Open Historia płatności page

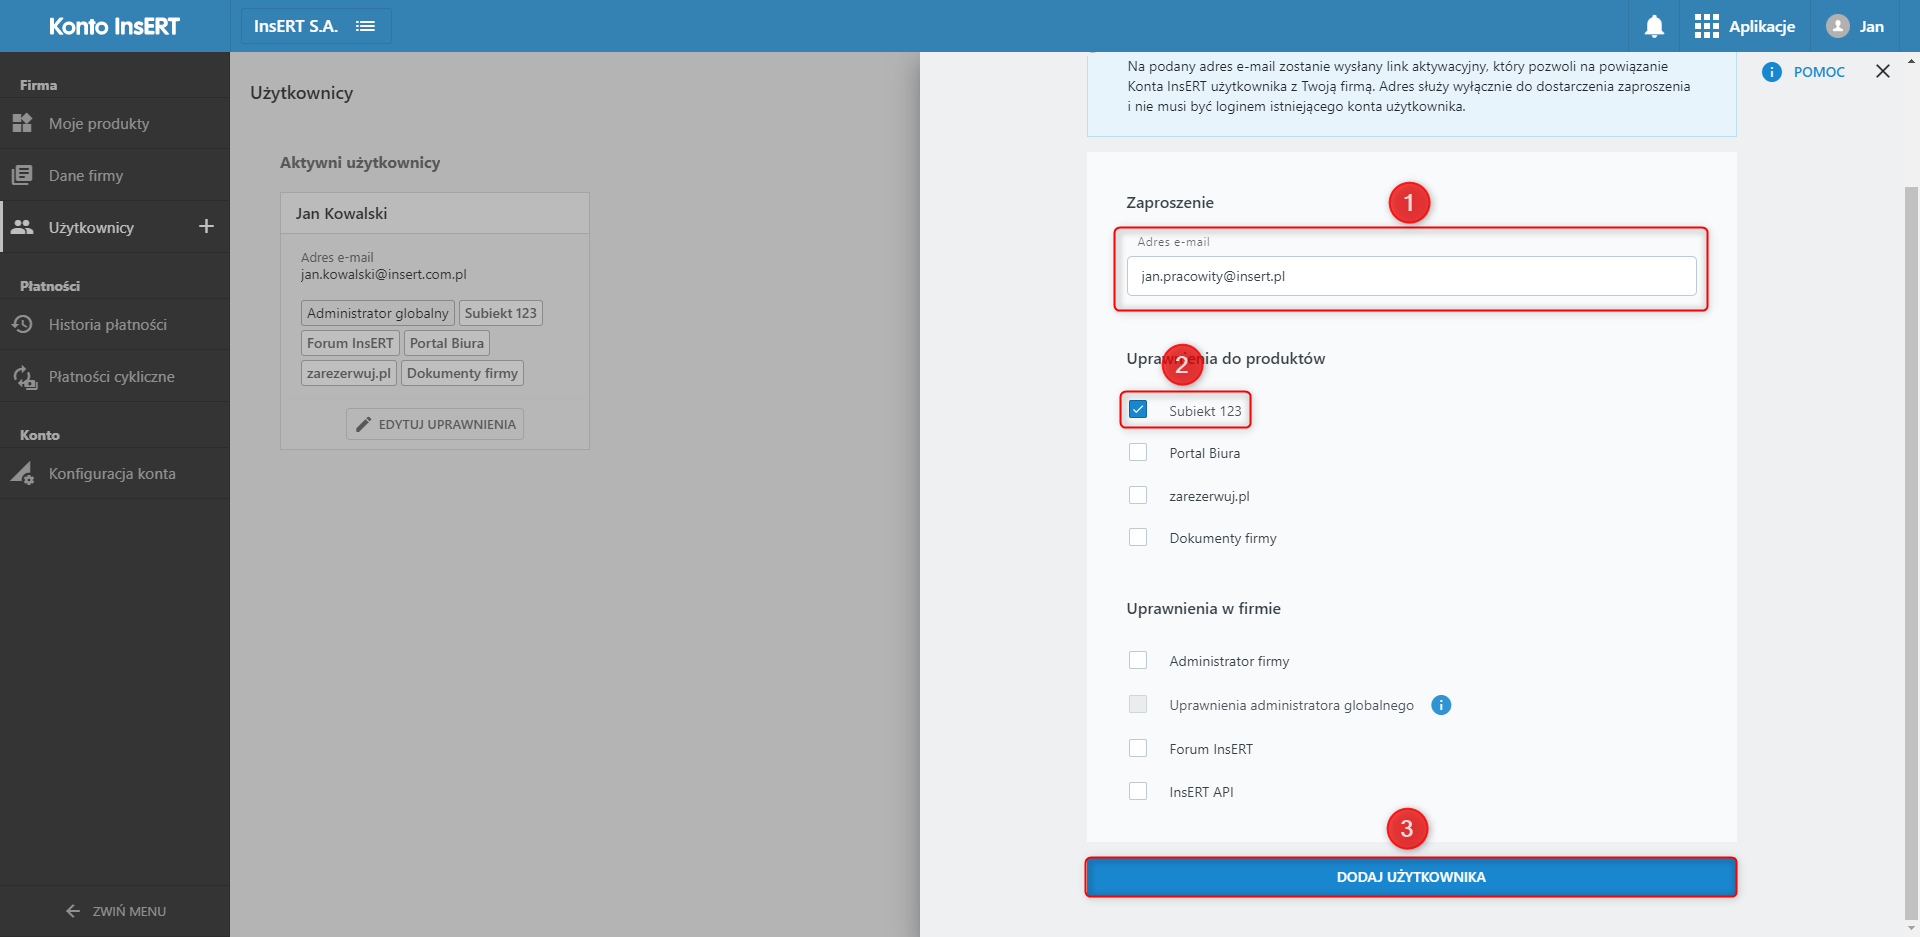(x=115, y=324)
